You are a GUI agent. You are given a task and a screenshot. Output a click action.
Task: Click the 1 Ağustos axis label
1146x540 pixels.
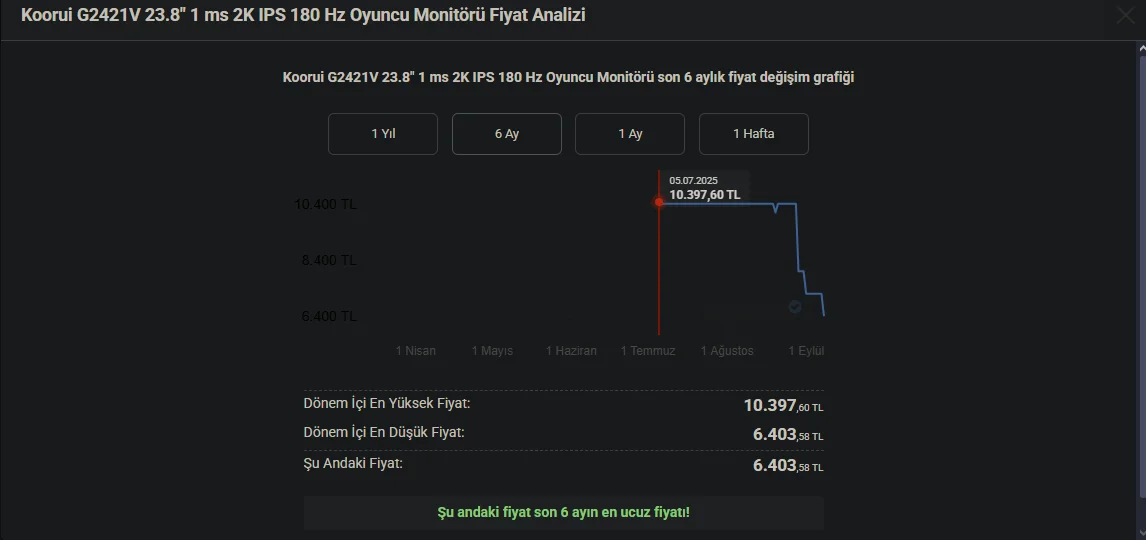(727, 351)
